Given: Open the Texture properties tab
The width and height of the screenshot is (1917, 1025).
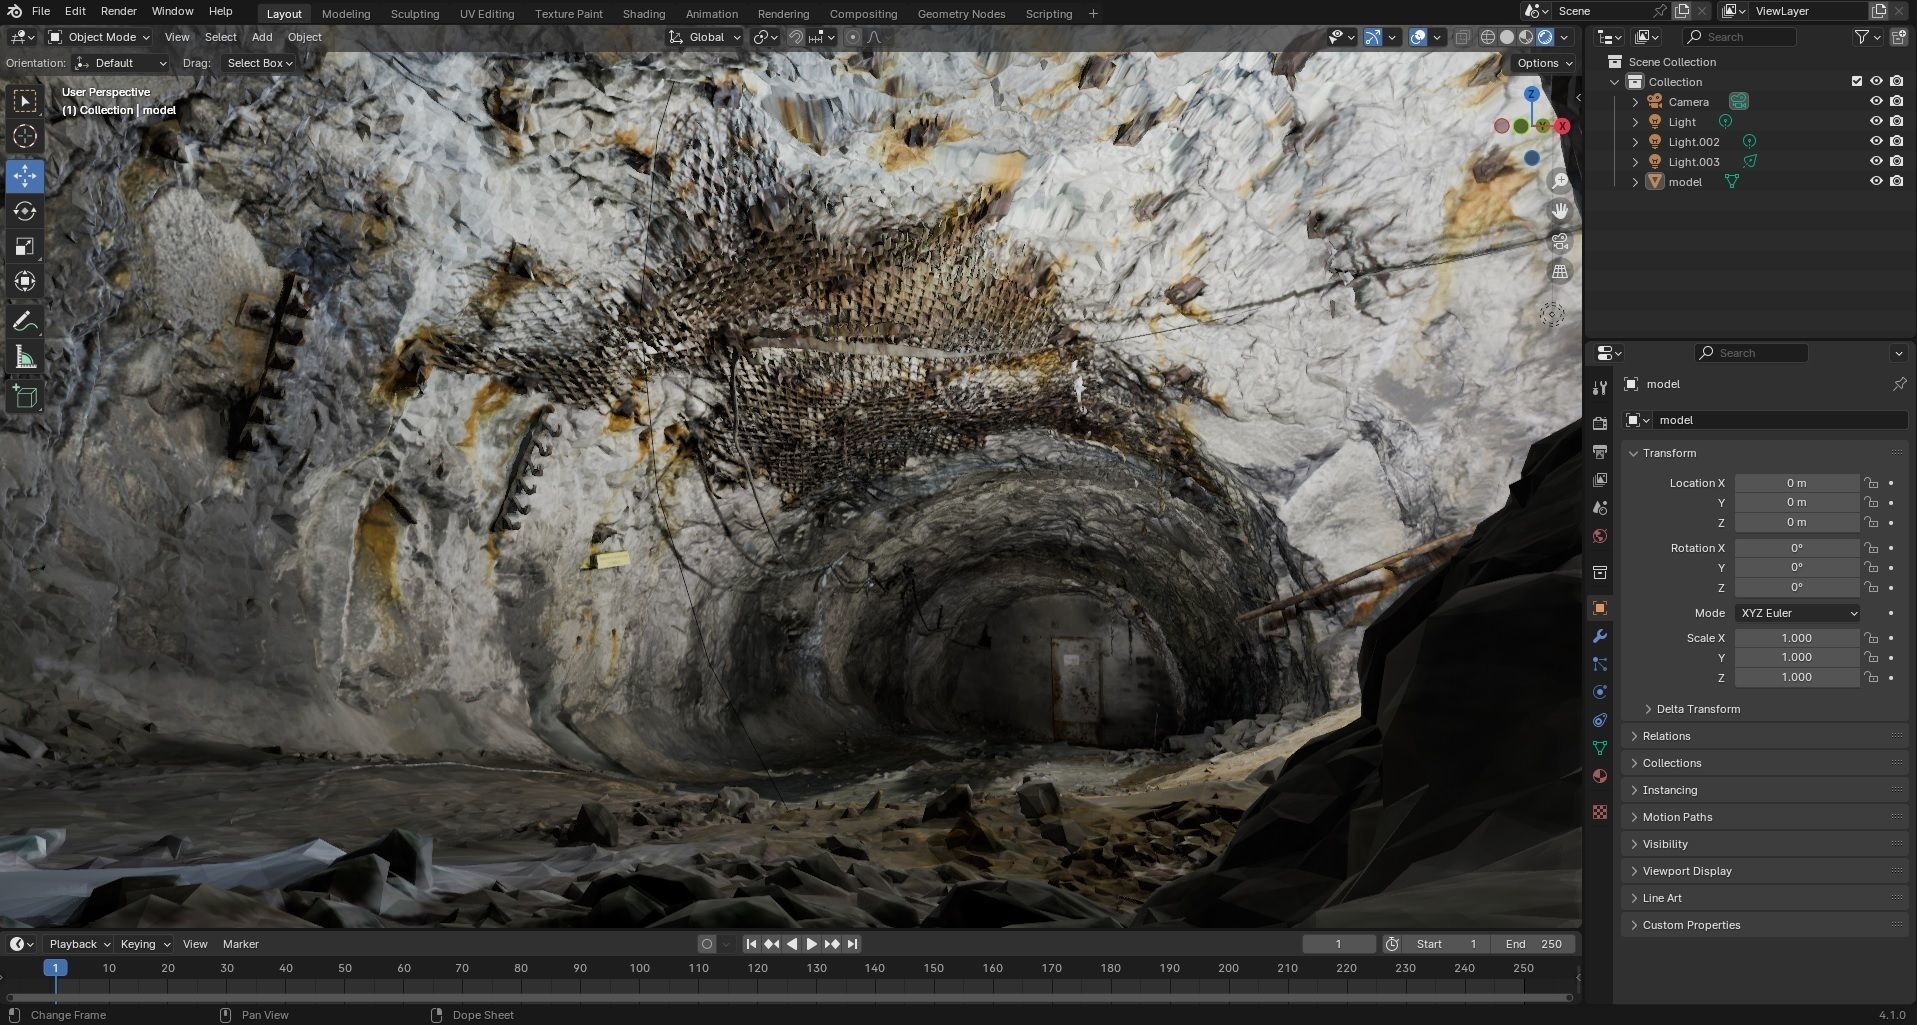Looking at the screenshot, I should click(x=1600, y=812).
